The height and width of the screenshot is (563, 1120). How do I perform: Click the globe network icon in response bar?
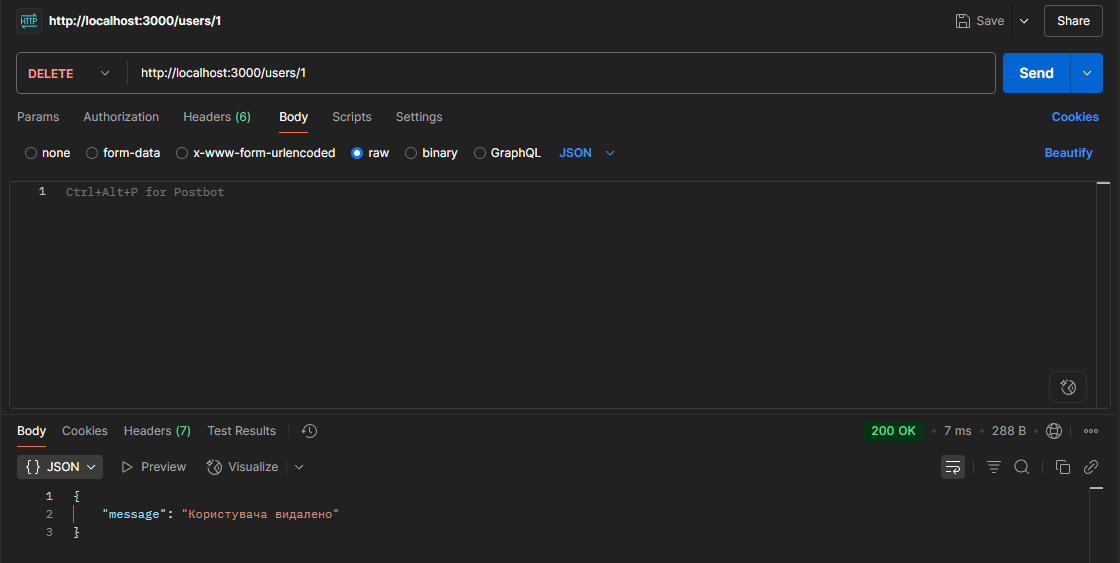1054,431
